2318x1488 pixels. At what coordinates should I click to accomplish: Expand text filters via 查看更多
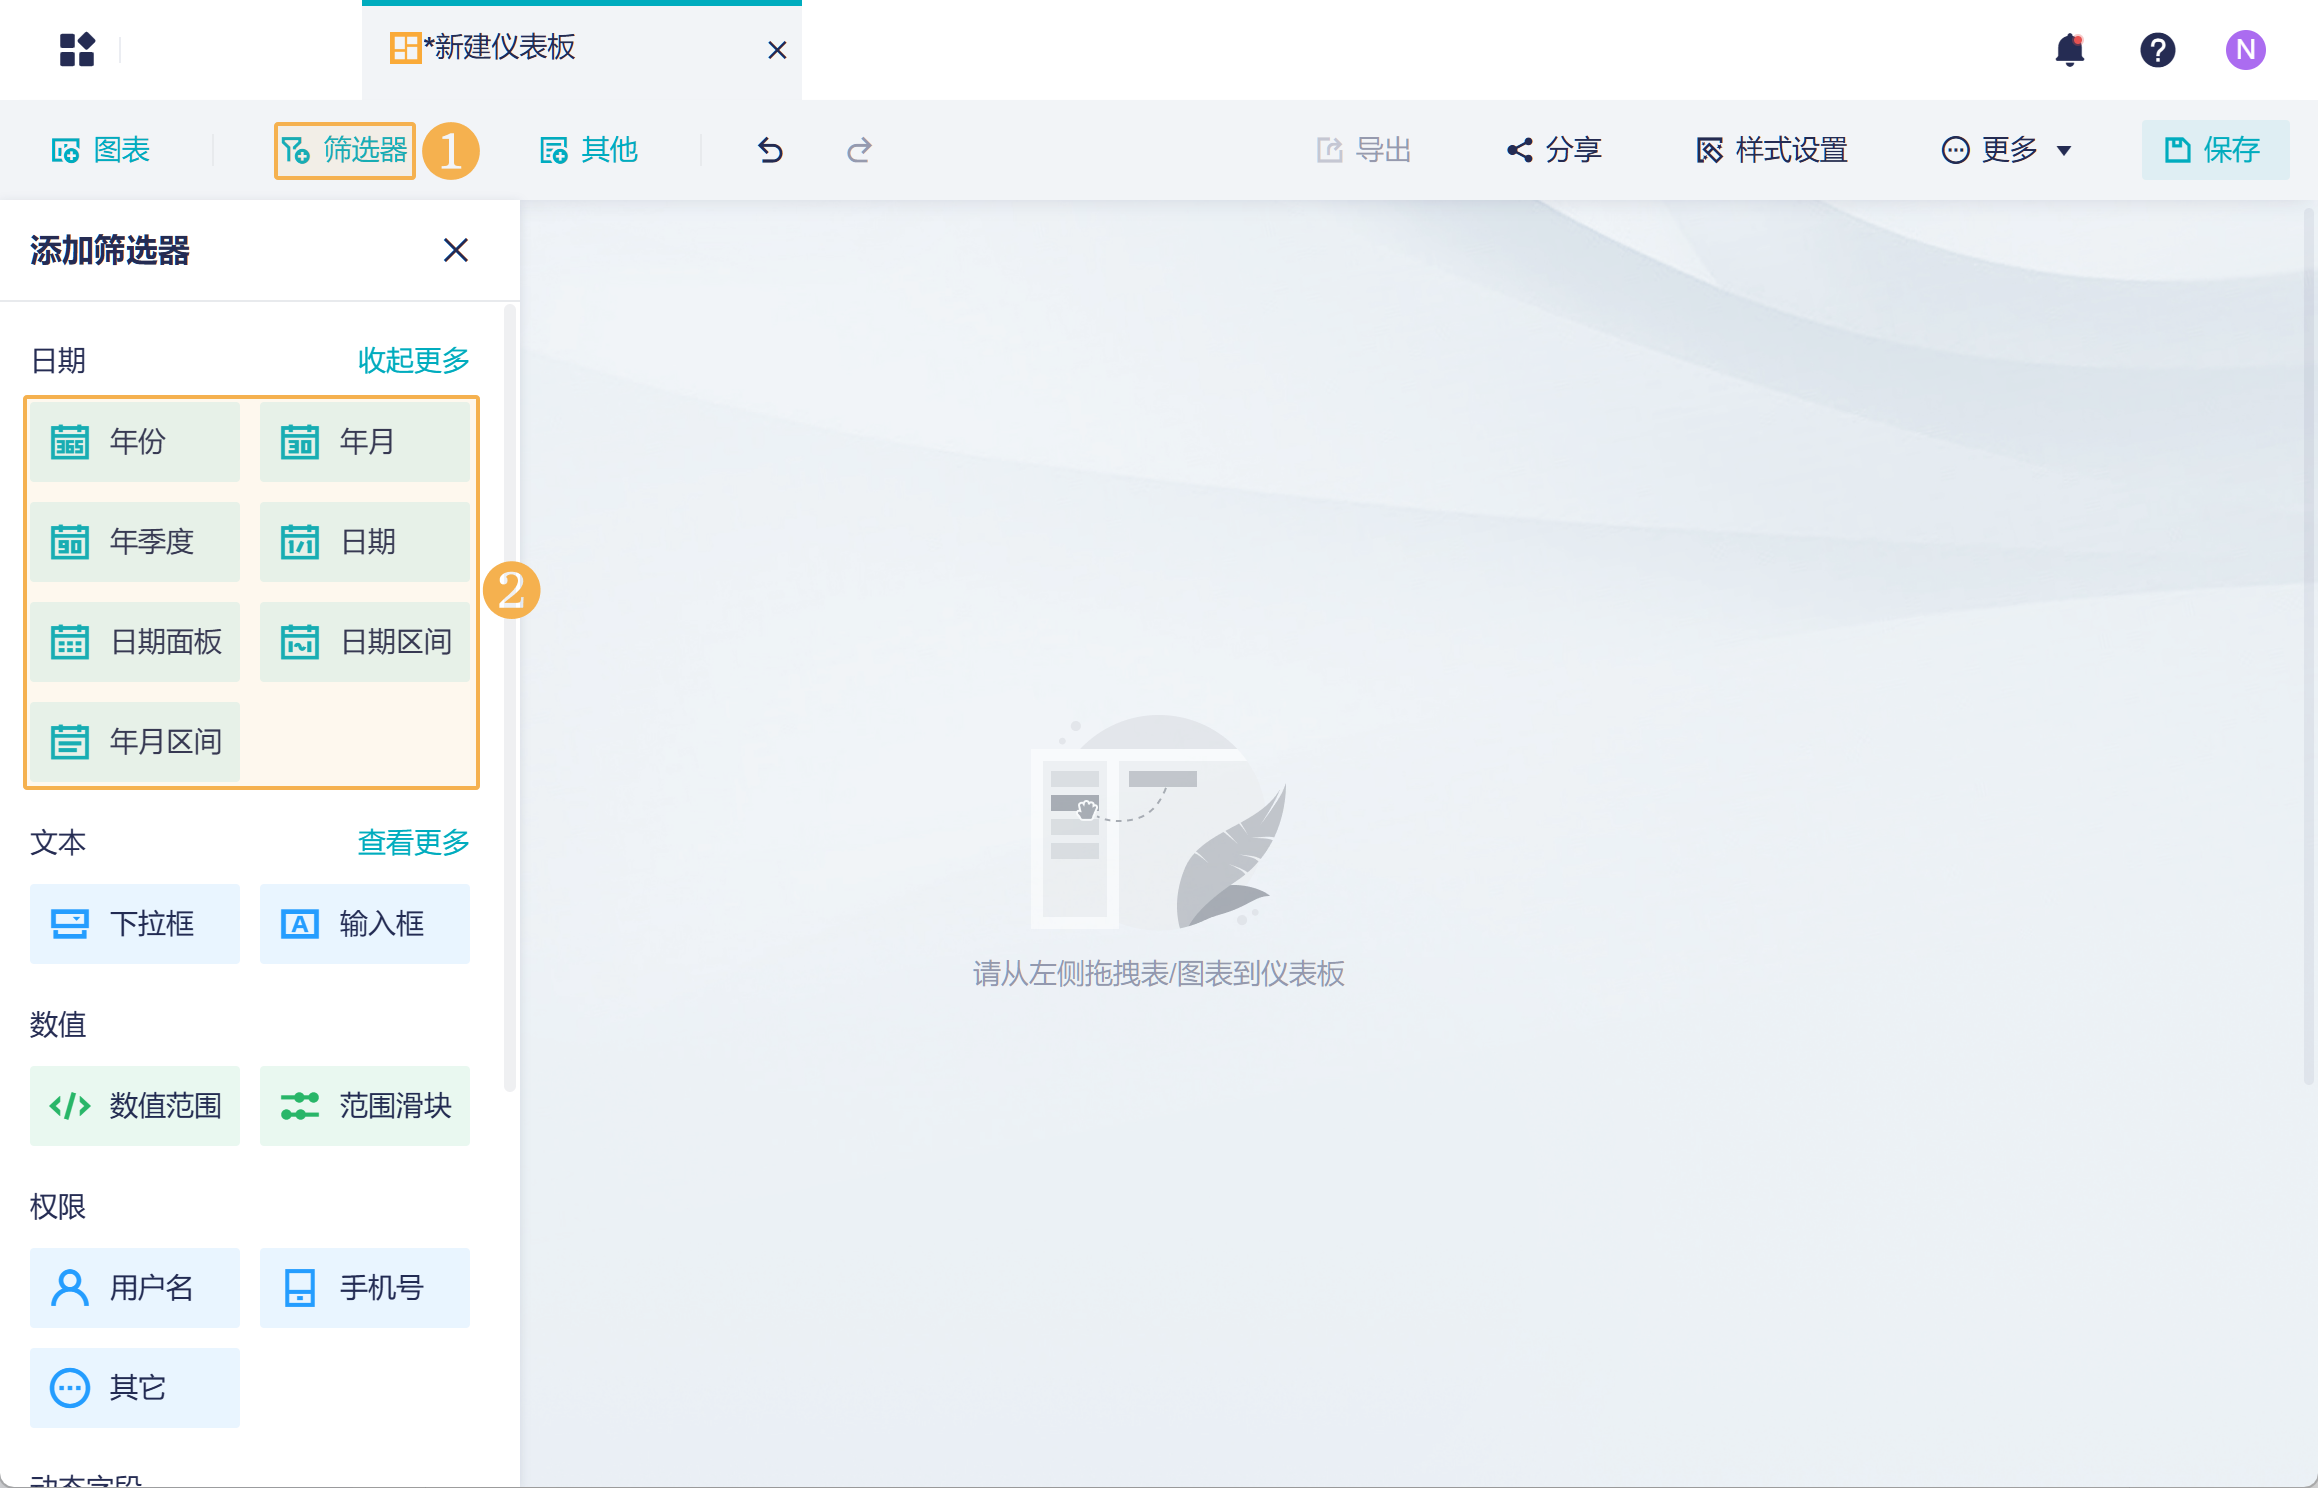[x=413, y=842]
